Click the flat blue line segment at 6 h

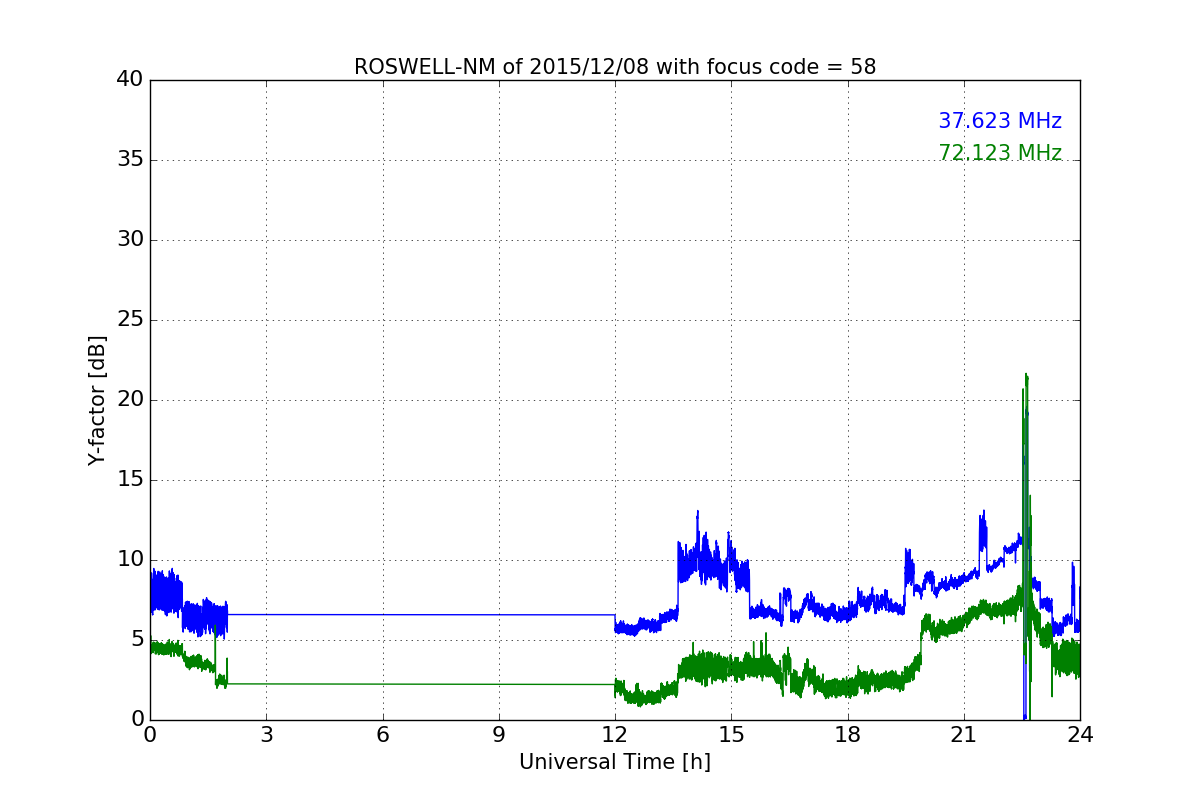[383, 614]
